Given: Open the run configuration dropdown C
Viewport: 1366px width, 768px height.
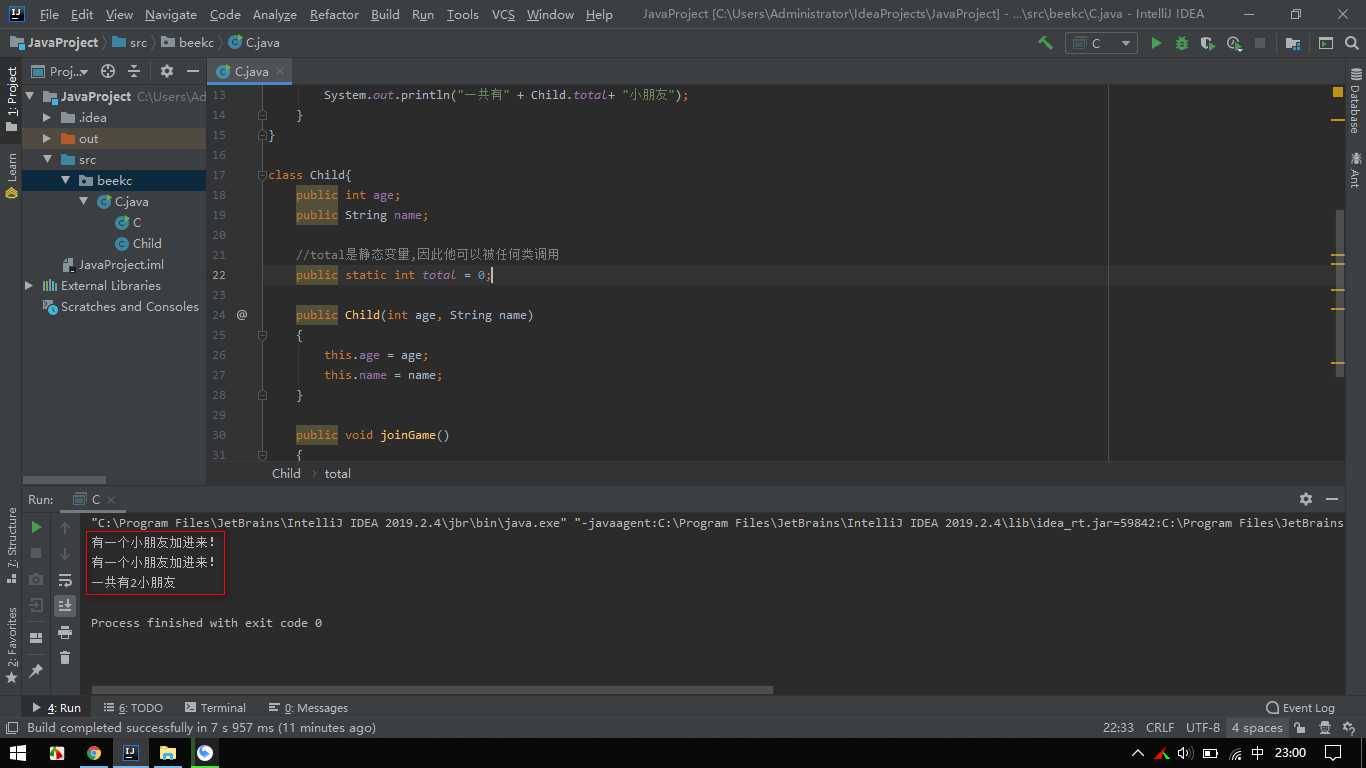Looking at the screenshot, I should (1101, 43).
